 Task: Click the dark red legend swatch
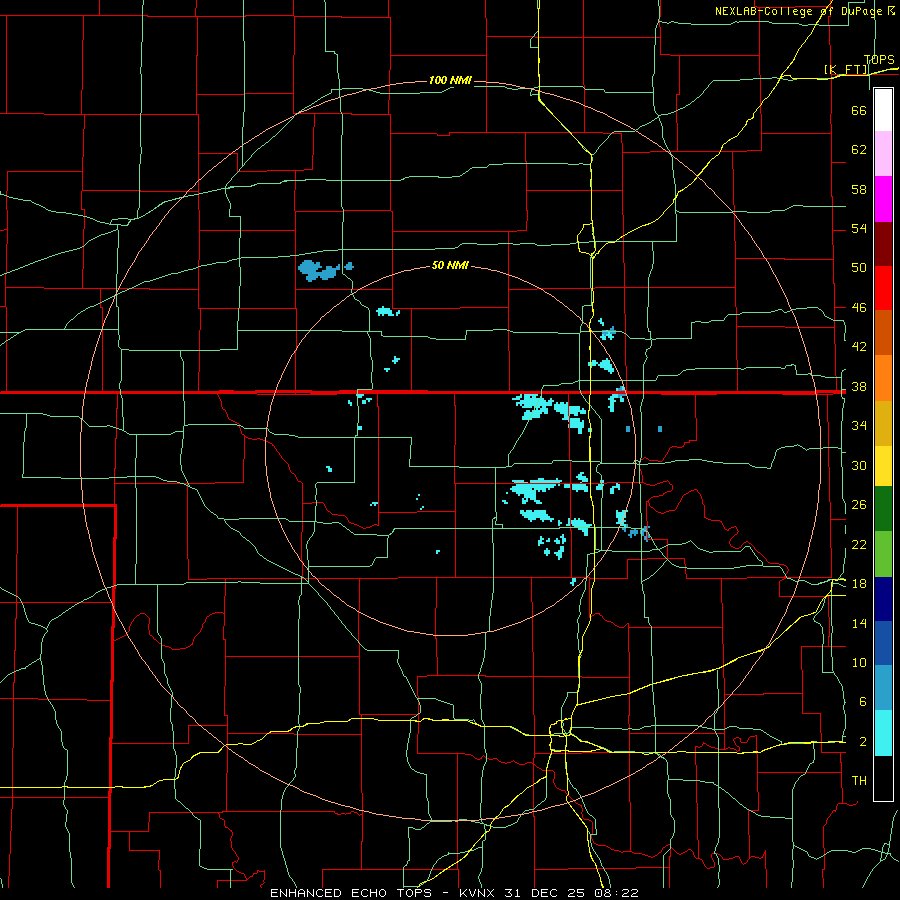coord(883,243)
